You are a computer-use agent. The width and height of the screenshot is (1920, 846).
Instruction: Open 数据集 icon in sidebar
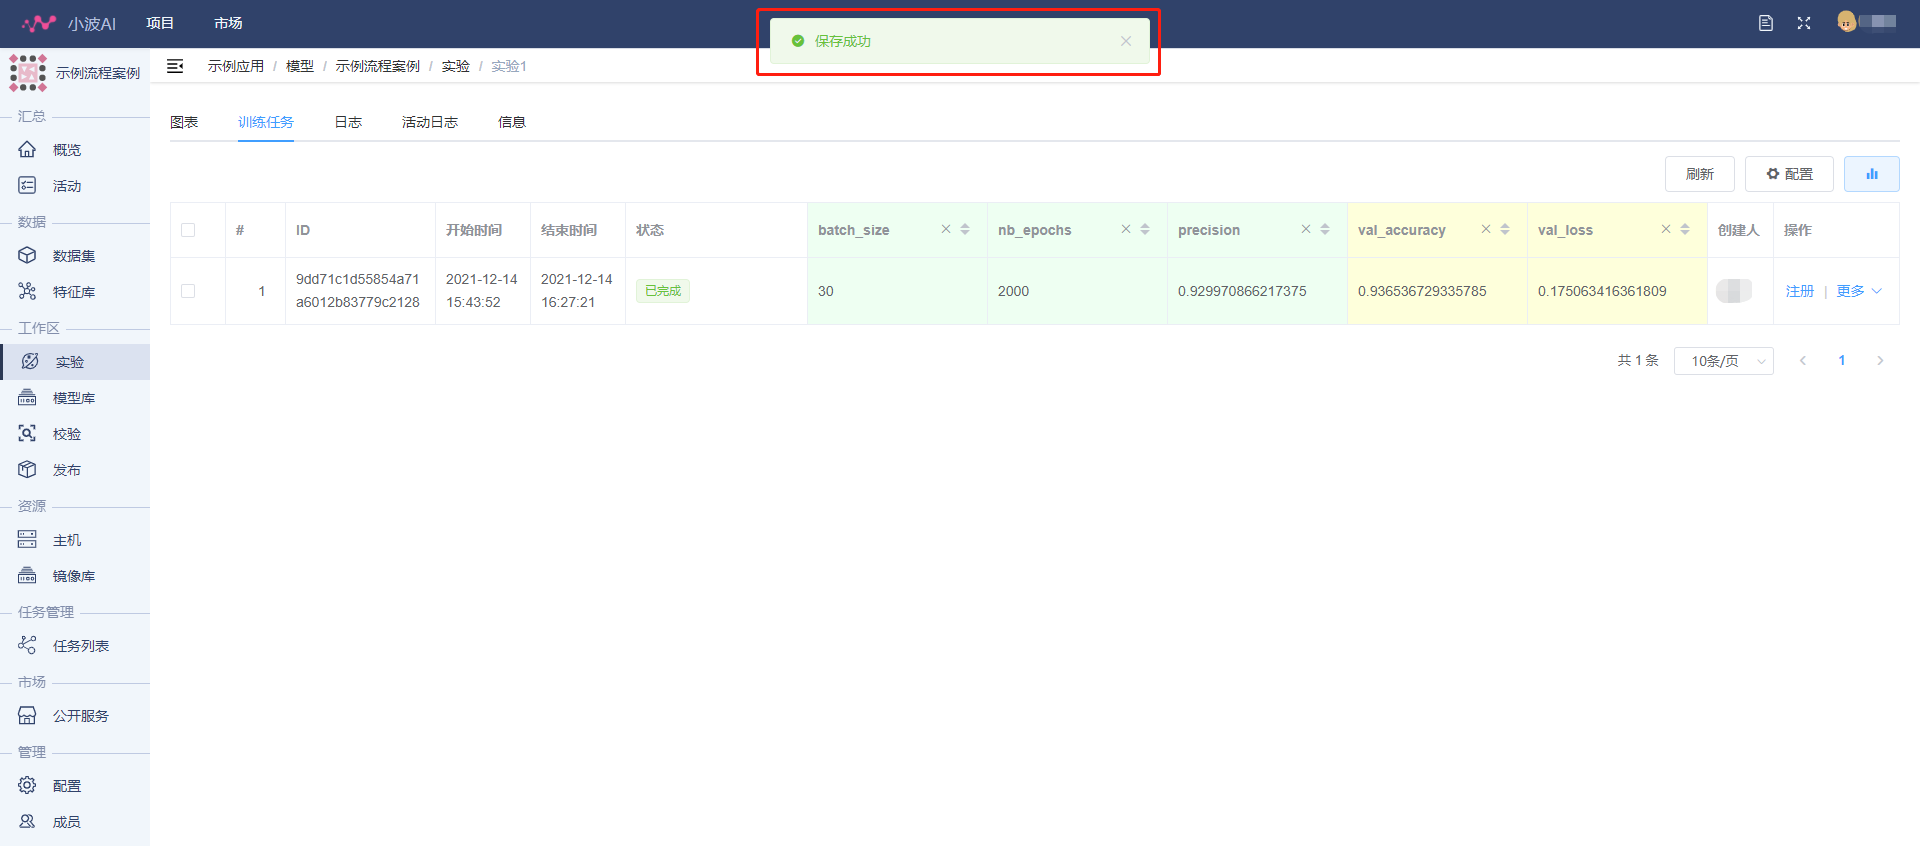tap(27, 256)
